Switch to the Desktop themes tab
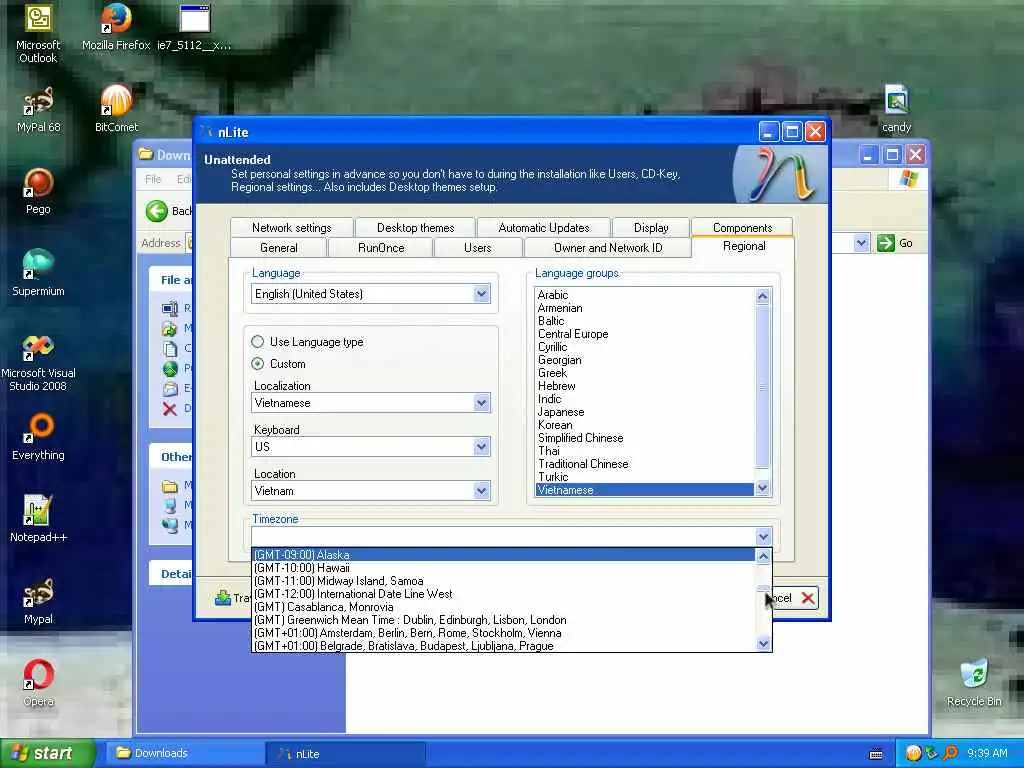 [x=415, y=228]
